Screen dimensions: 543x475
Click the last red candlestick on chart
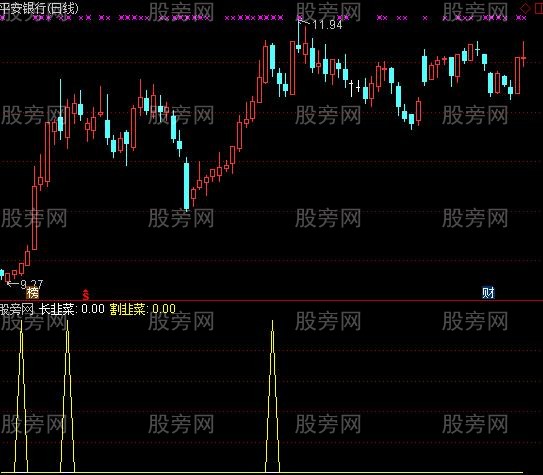click(523, 54)
